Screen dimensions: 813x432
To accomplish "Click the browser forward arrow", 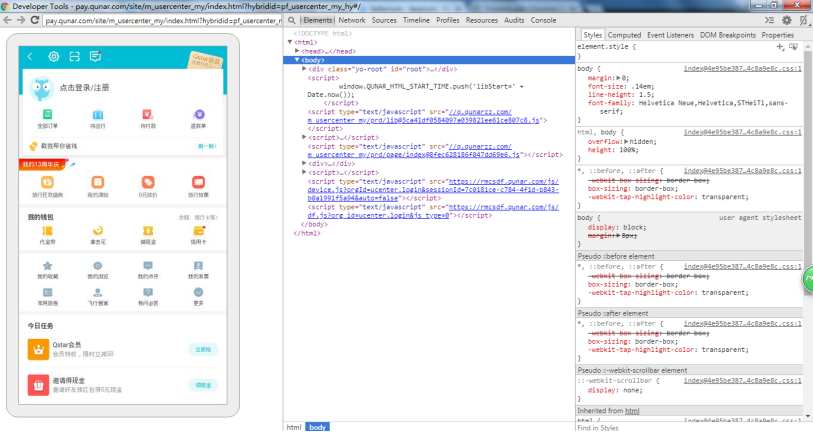I will point(21,20).
